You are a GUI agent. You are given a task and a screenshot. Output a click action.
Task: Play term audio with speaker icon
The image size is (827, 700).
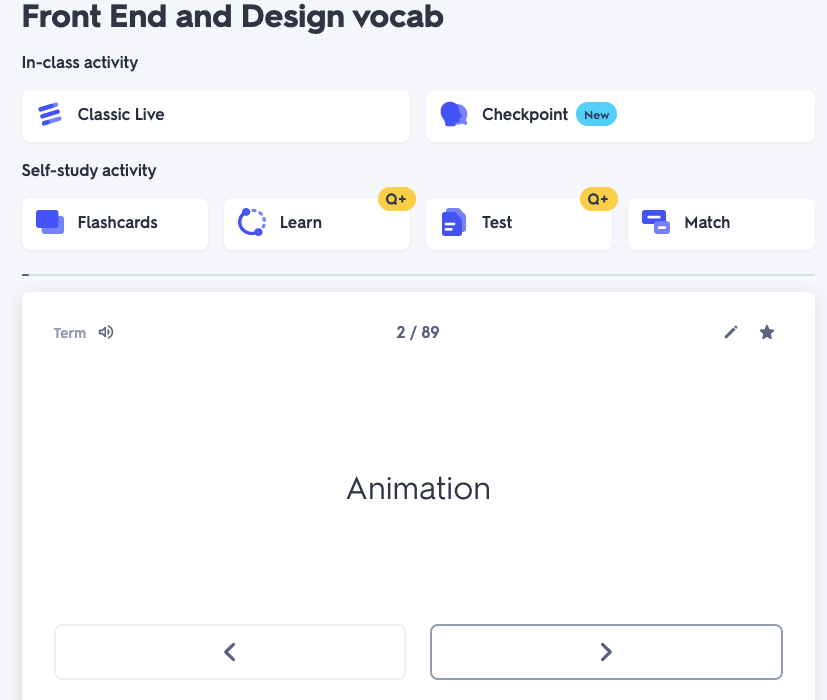[106, 332]
